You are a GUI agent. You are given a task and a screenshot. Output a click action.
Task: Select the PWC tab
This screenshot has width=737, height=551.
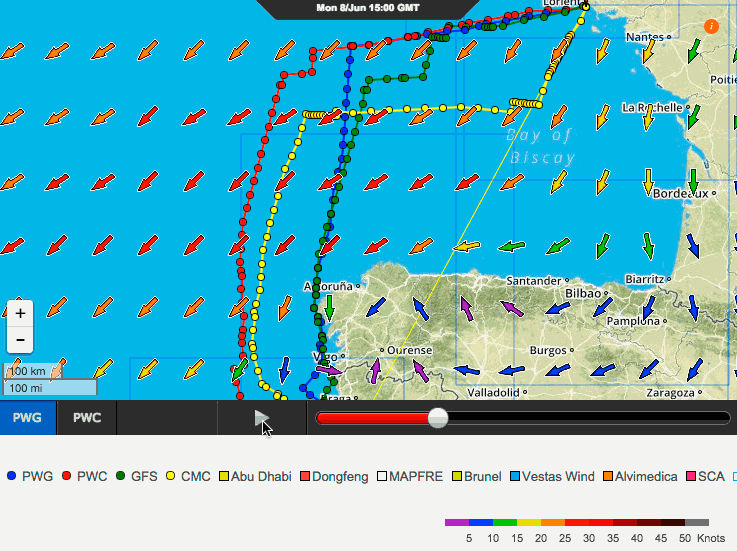87,417
